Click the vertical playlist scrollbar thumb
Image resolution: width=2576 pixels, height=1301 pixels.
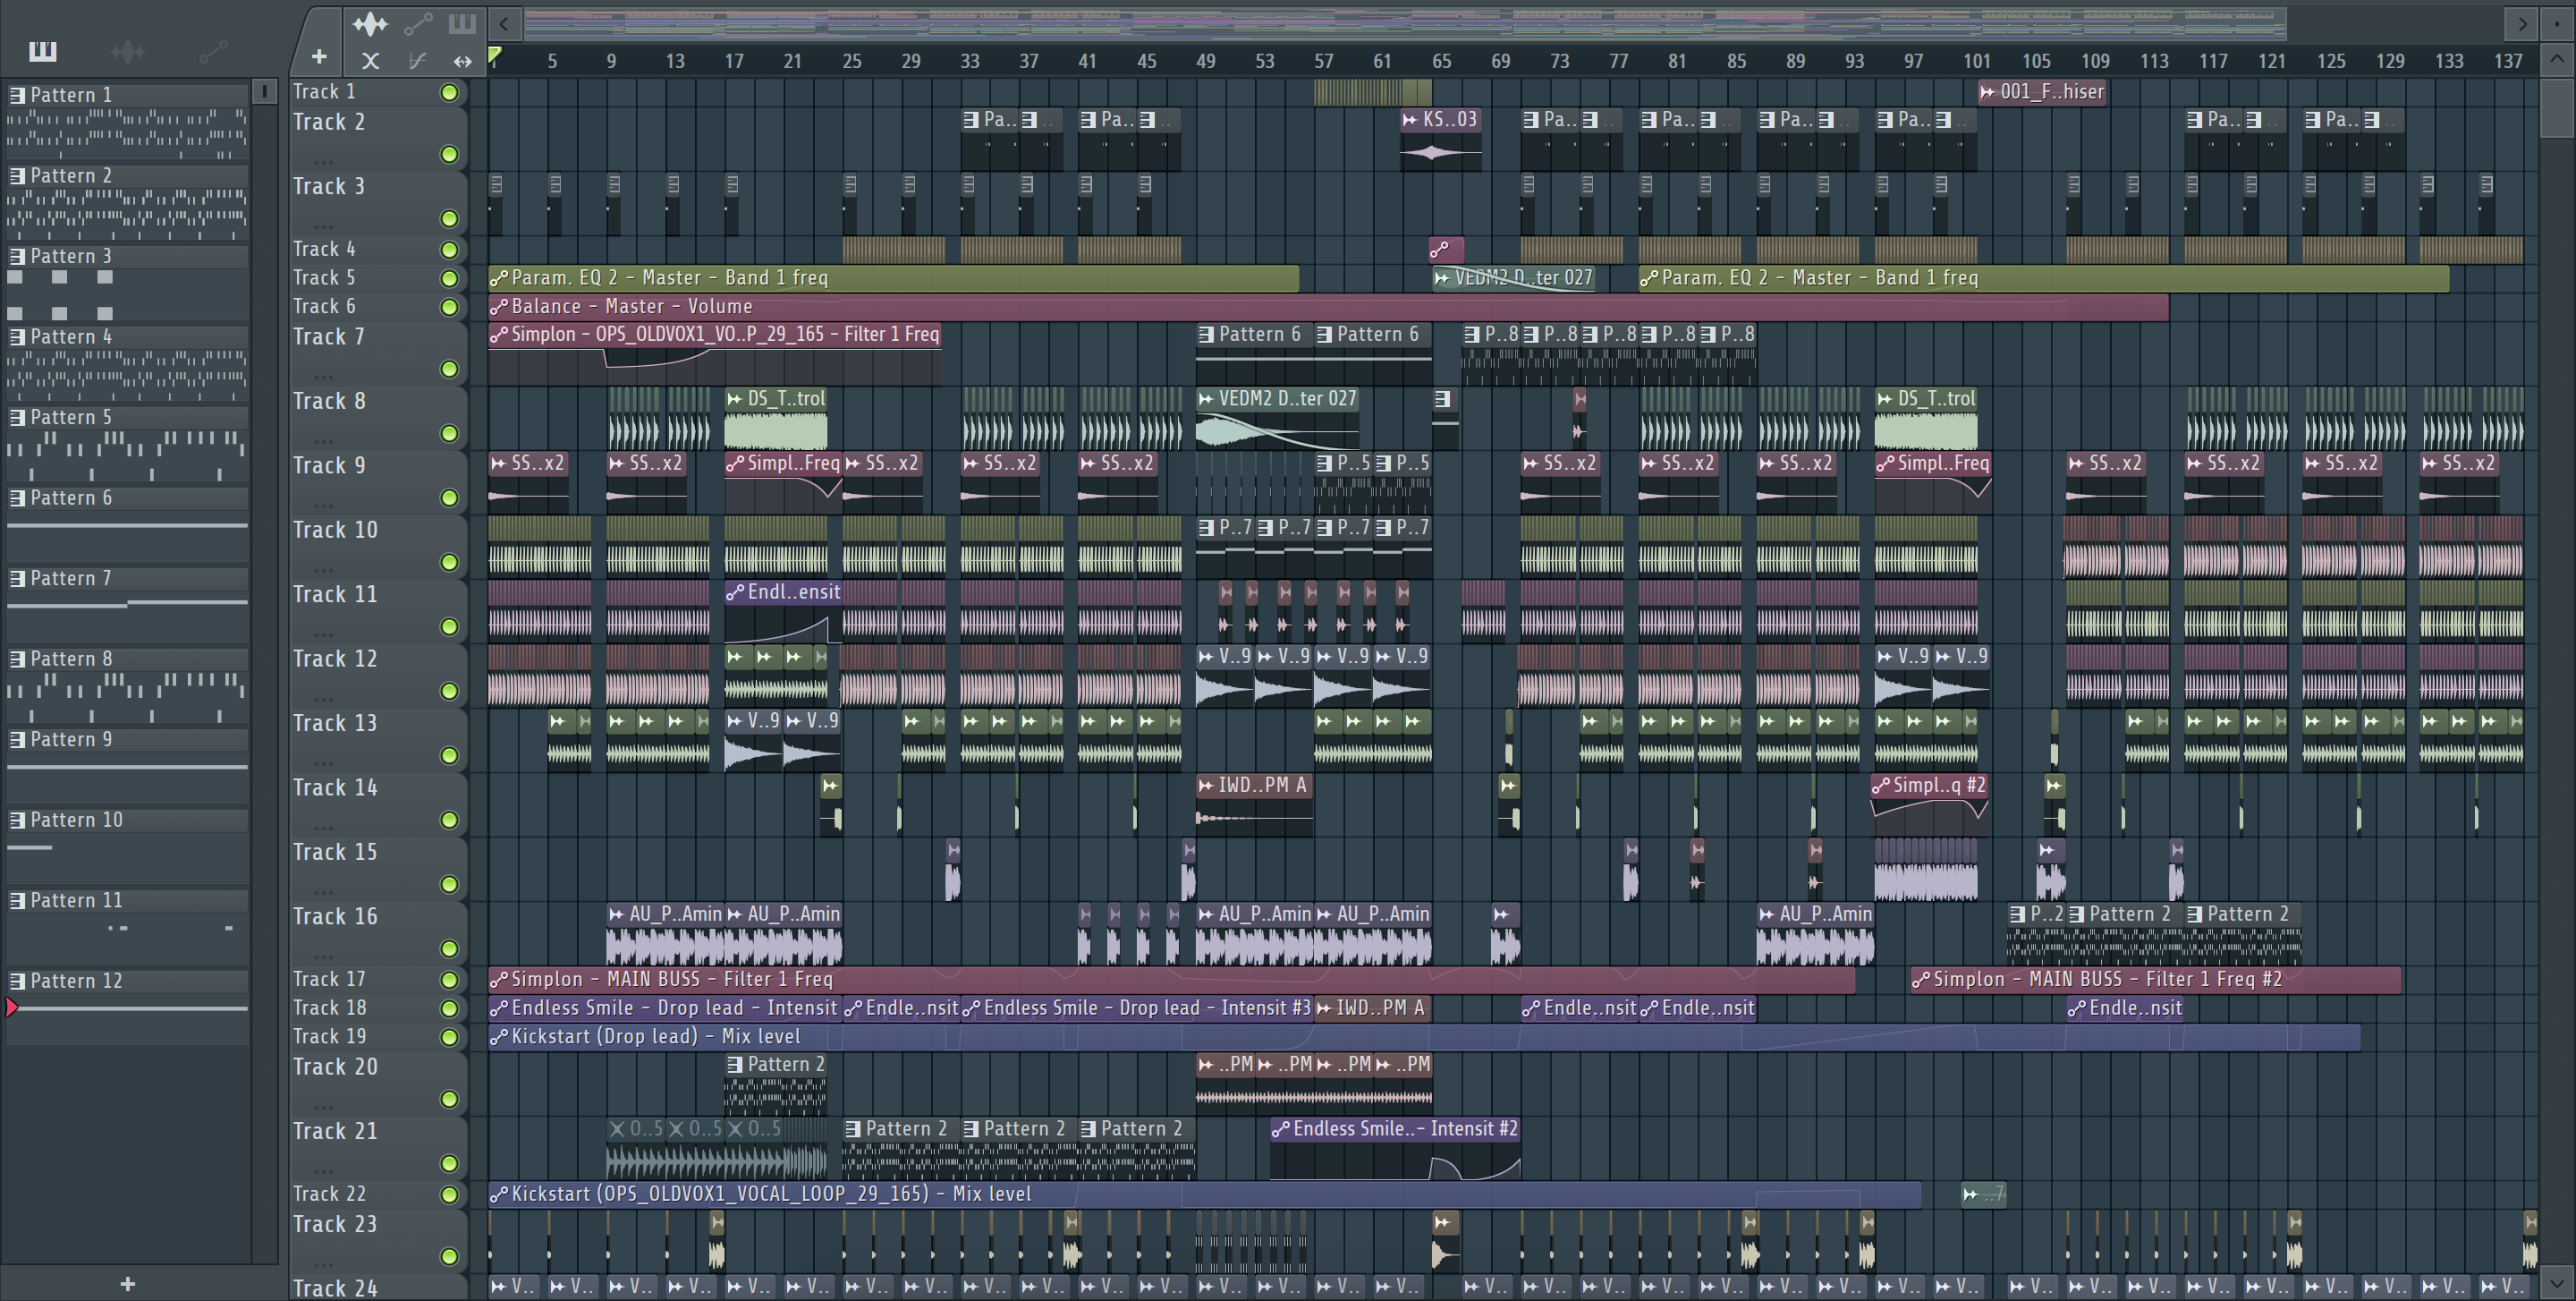click(2557, 108)
